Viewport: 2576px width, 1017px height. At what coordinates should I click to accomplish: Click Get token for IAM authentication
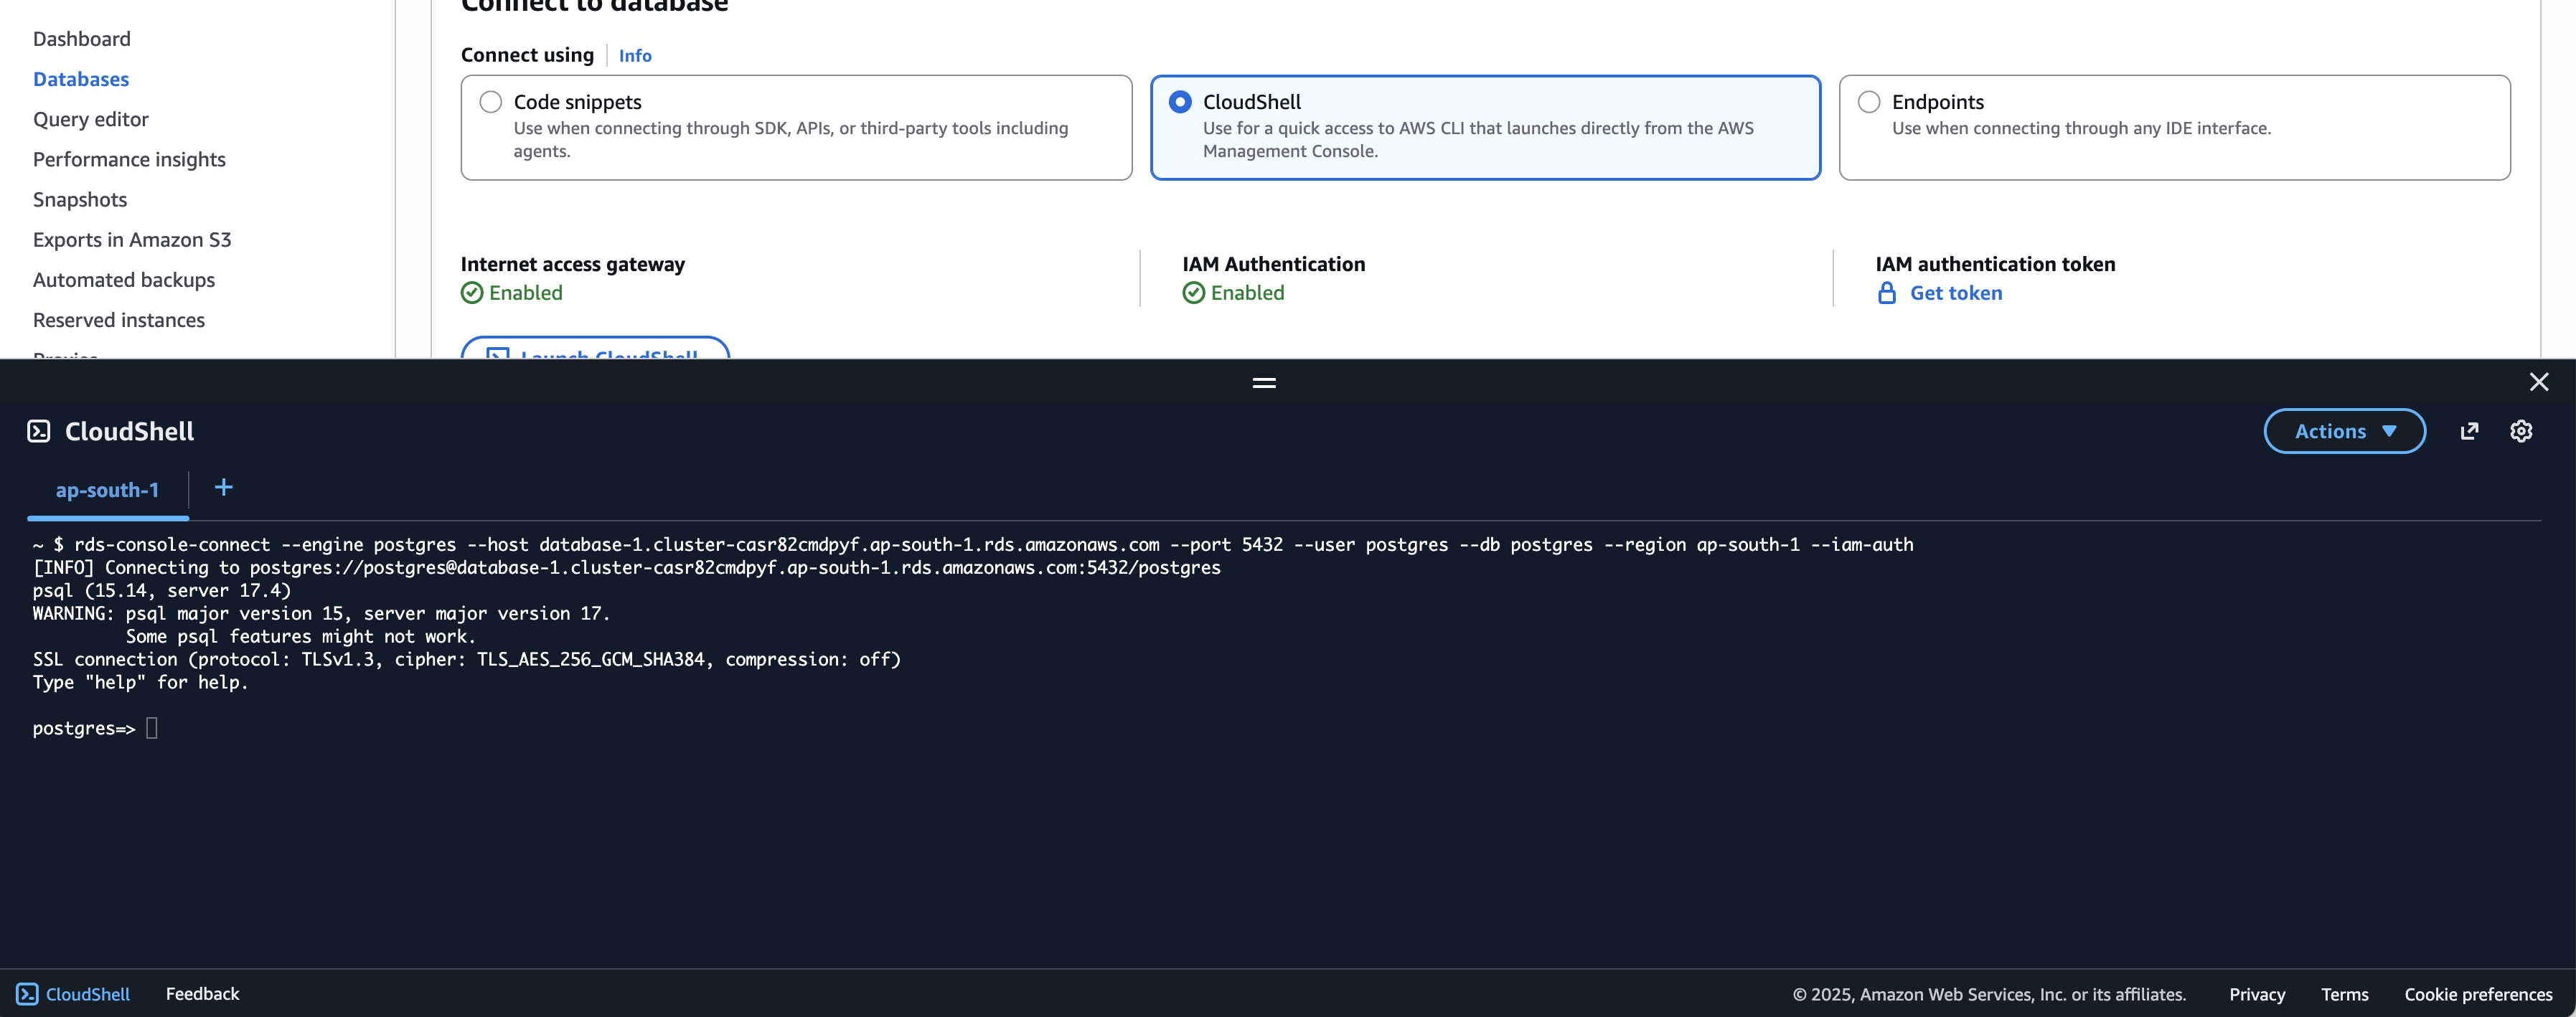click(x=1955, y=292)
